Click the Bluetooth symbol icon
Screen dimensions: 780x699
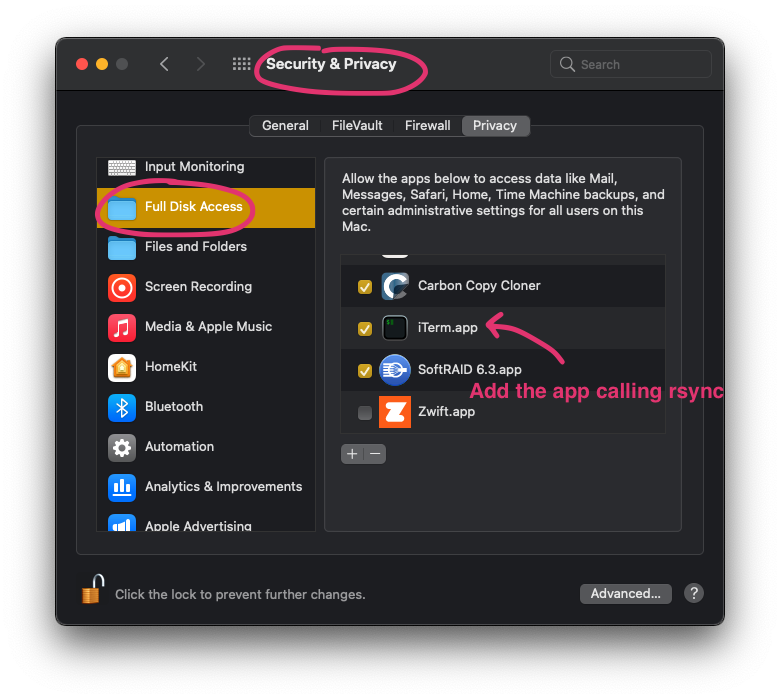tap(122, 408)
